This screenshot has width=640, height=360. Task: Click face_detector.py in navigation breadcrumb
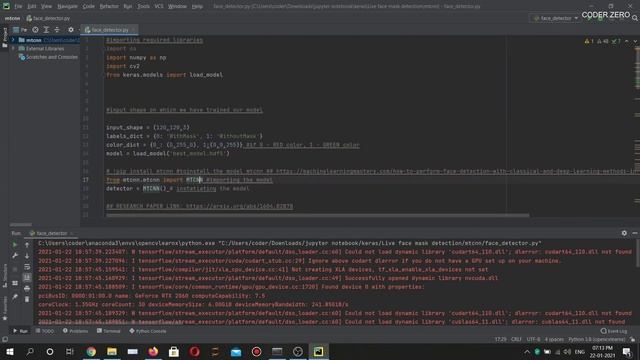(48, 18)
